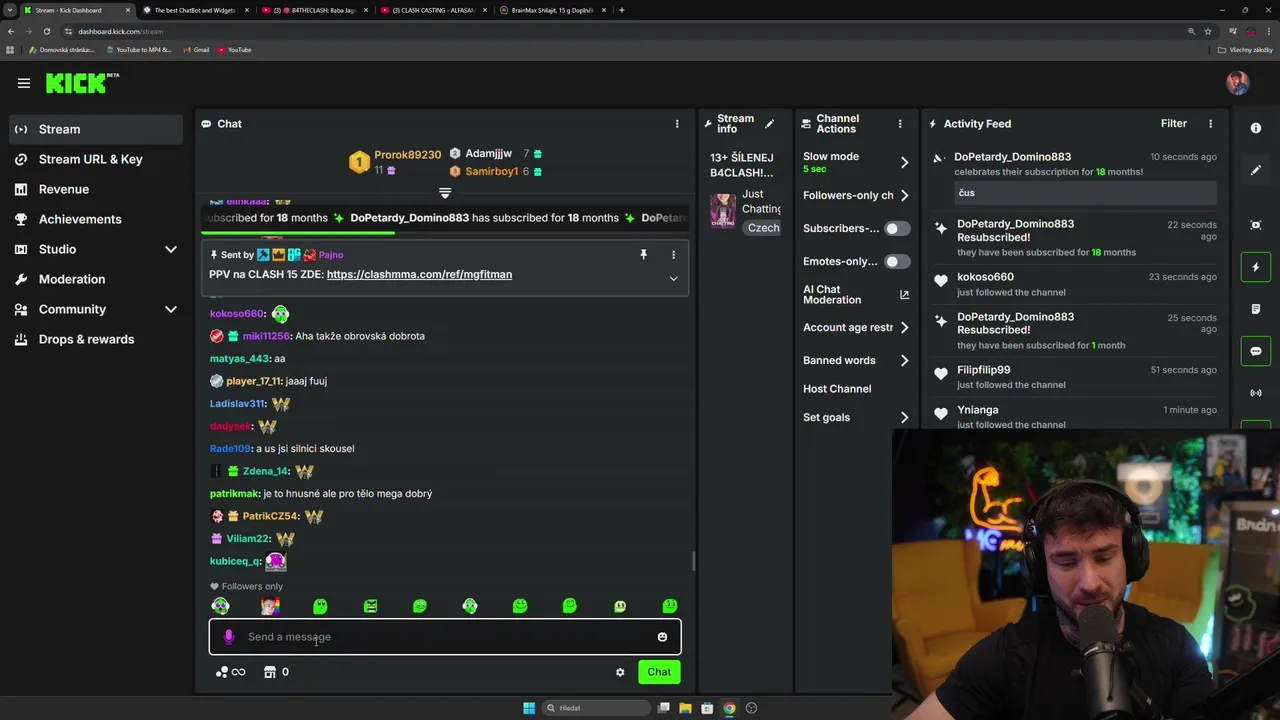Click the broadcast signal icon in the right toolbar
The height and width of the screenshot is (720, 1280).
click(1256, 393)
